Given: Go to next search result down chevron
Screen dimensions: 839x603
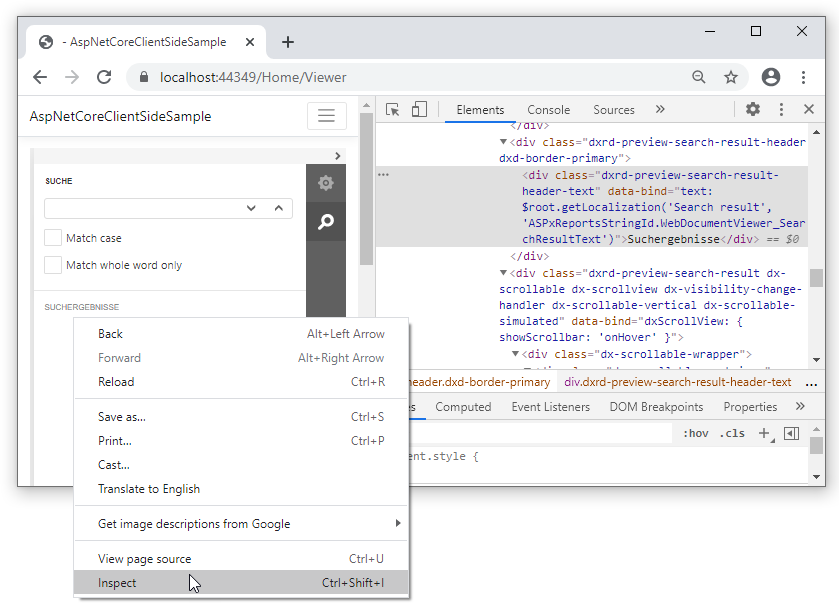Looking at the screenshot, I should pos(251,208).
